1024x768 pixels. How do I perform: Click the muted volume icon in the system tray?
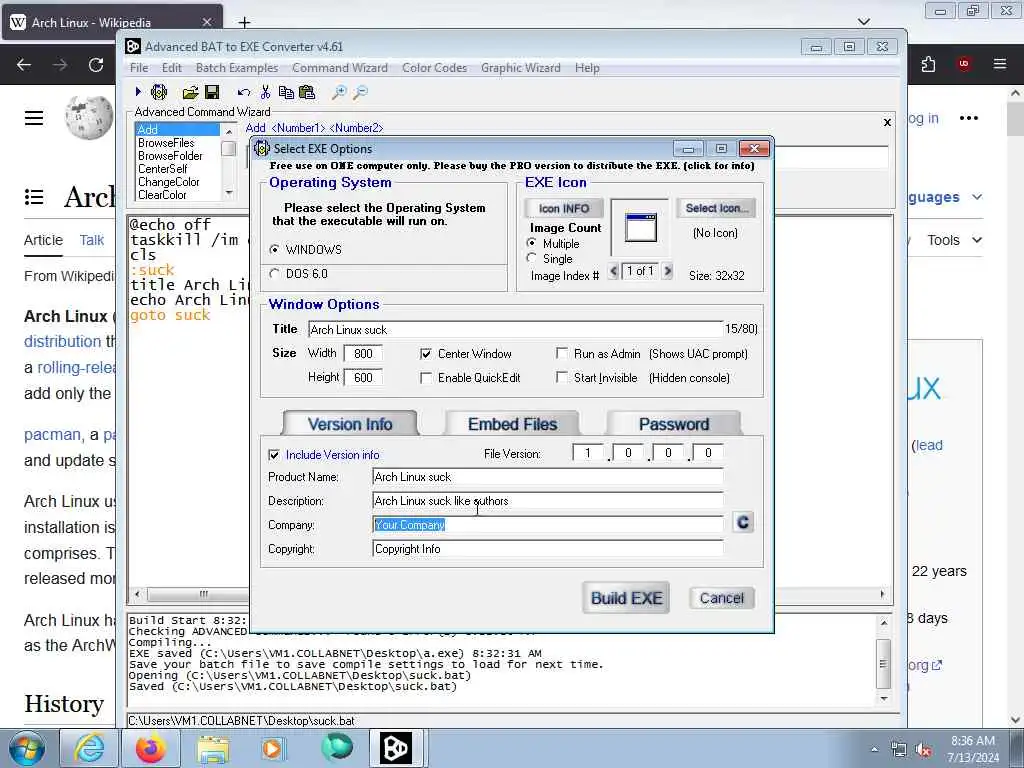tap(924, 750)
